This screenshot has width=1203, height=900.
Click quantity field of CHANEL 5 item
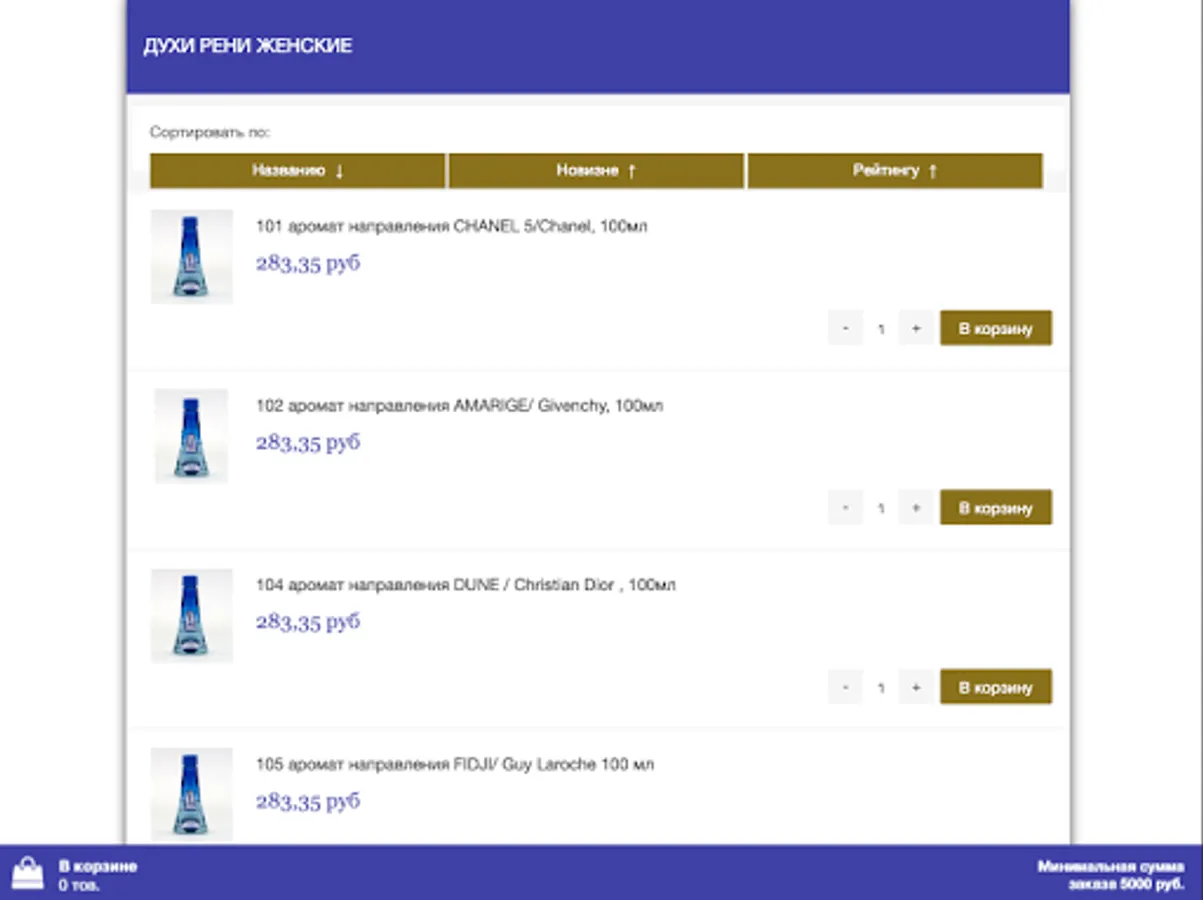pyautogui.click(x=881, y=328)
